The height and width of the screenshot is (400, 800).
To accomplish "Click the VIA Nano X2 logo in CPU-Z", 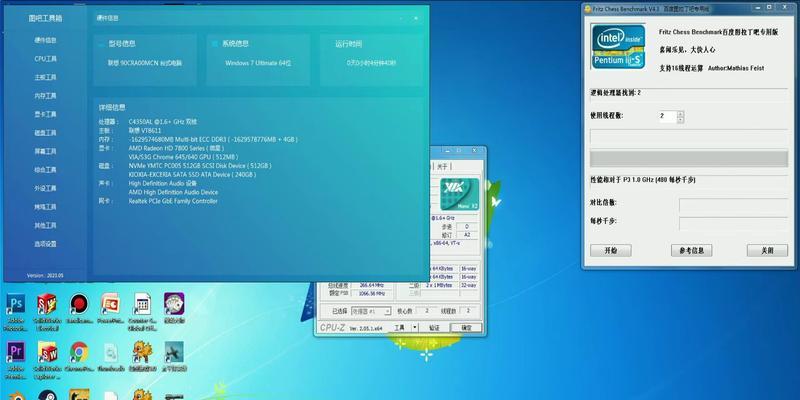I will point(459,194).
